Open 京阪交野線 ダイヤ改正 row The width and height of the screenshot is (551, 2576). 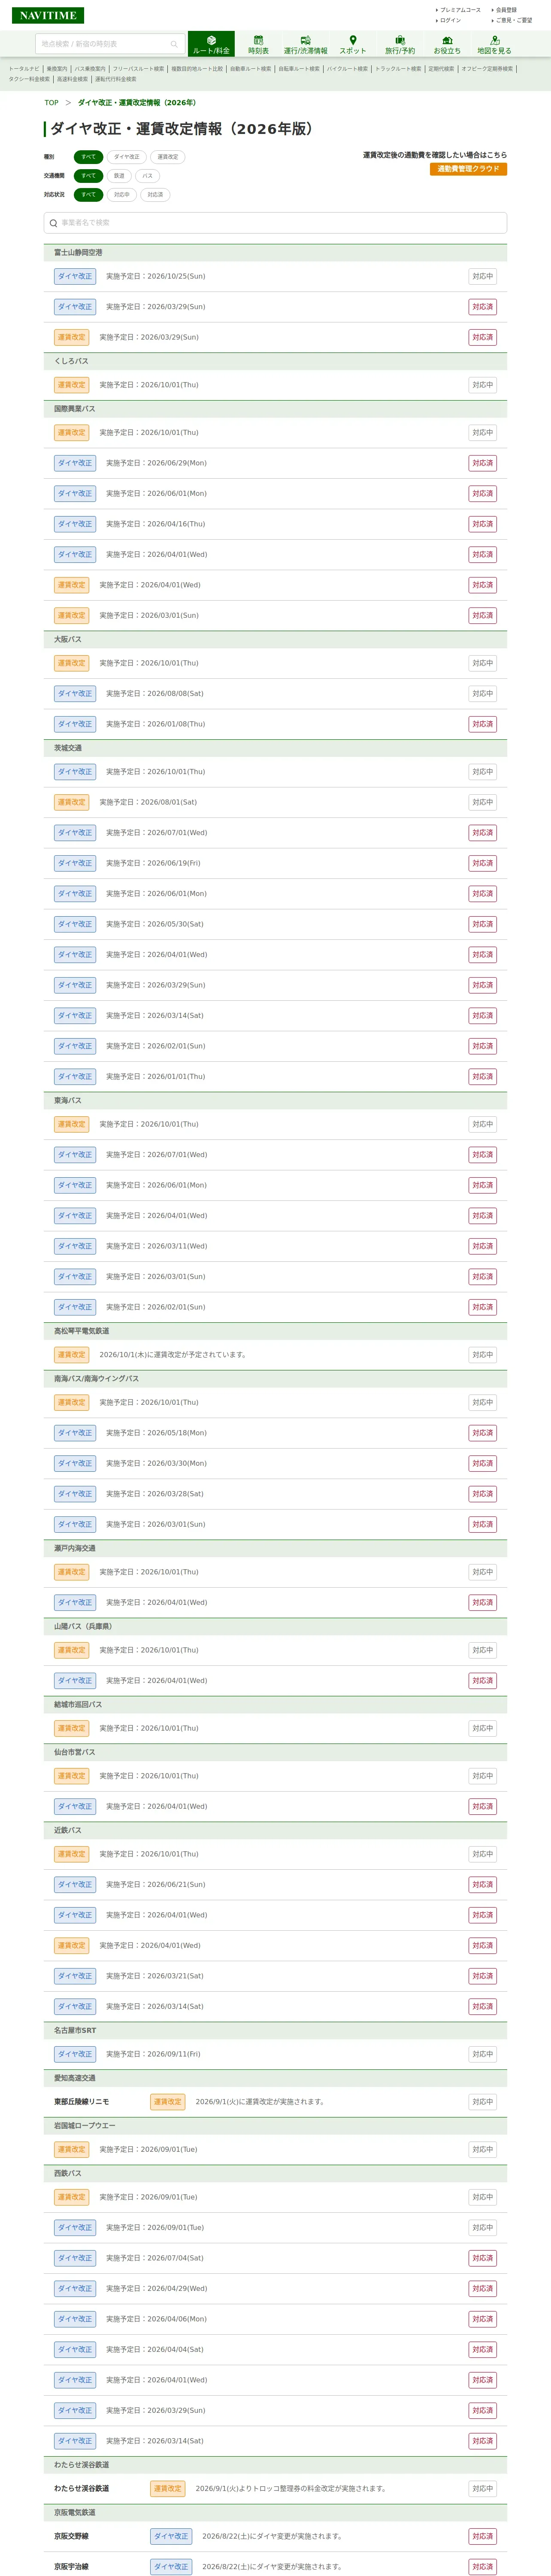click(275, 2536)
